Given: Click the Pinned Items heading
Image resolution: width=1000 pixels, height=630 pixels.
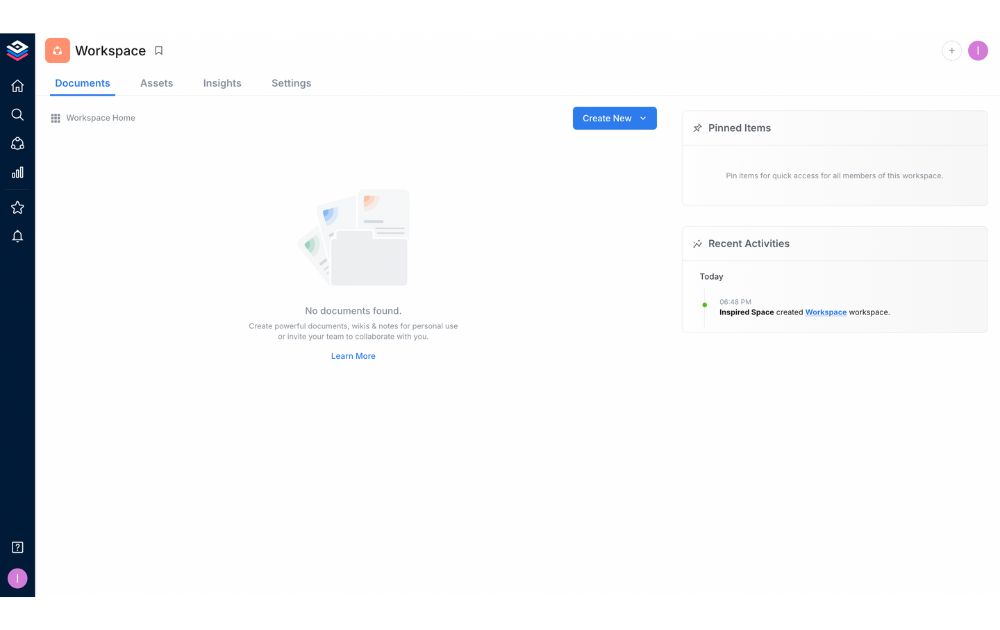Looking at the screenshot, I should click(x=739, y=128).
